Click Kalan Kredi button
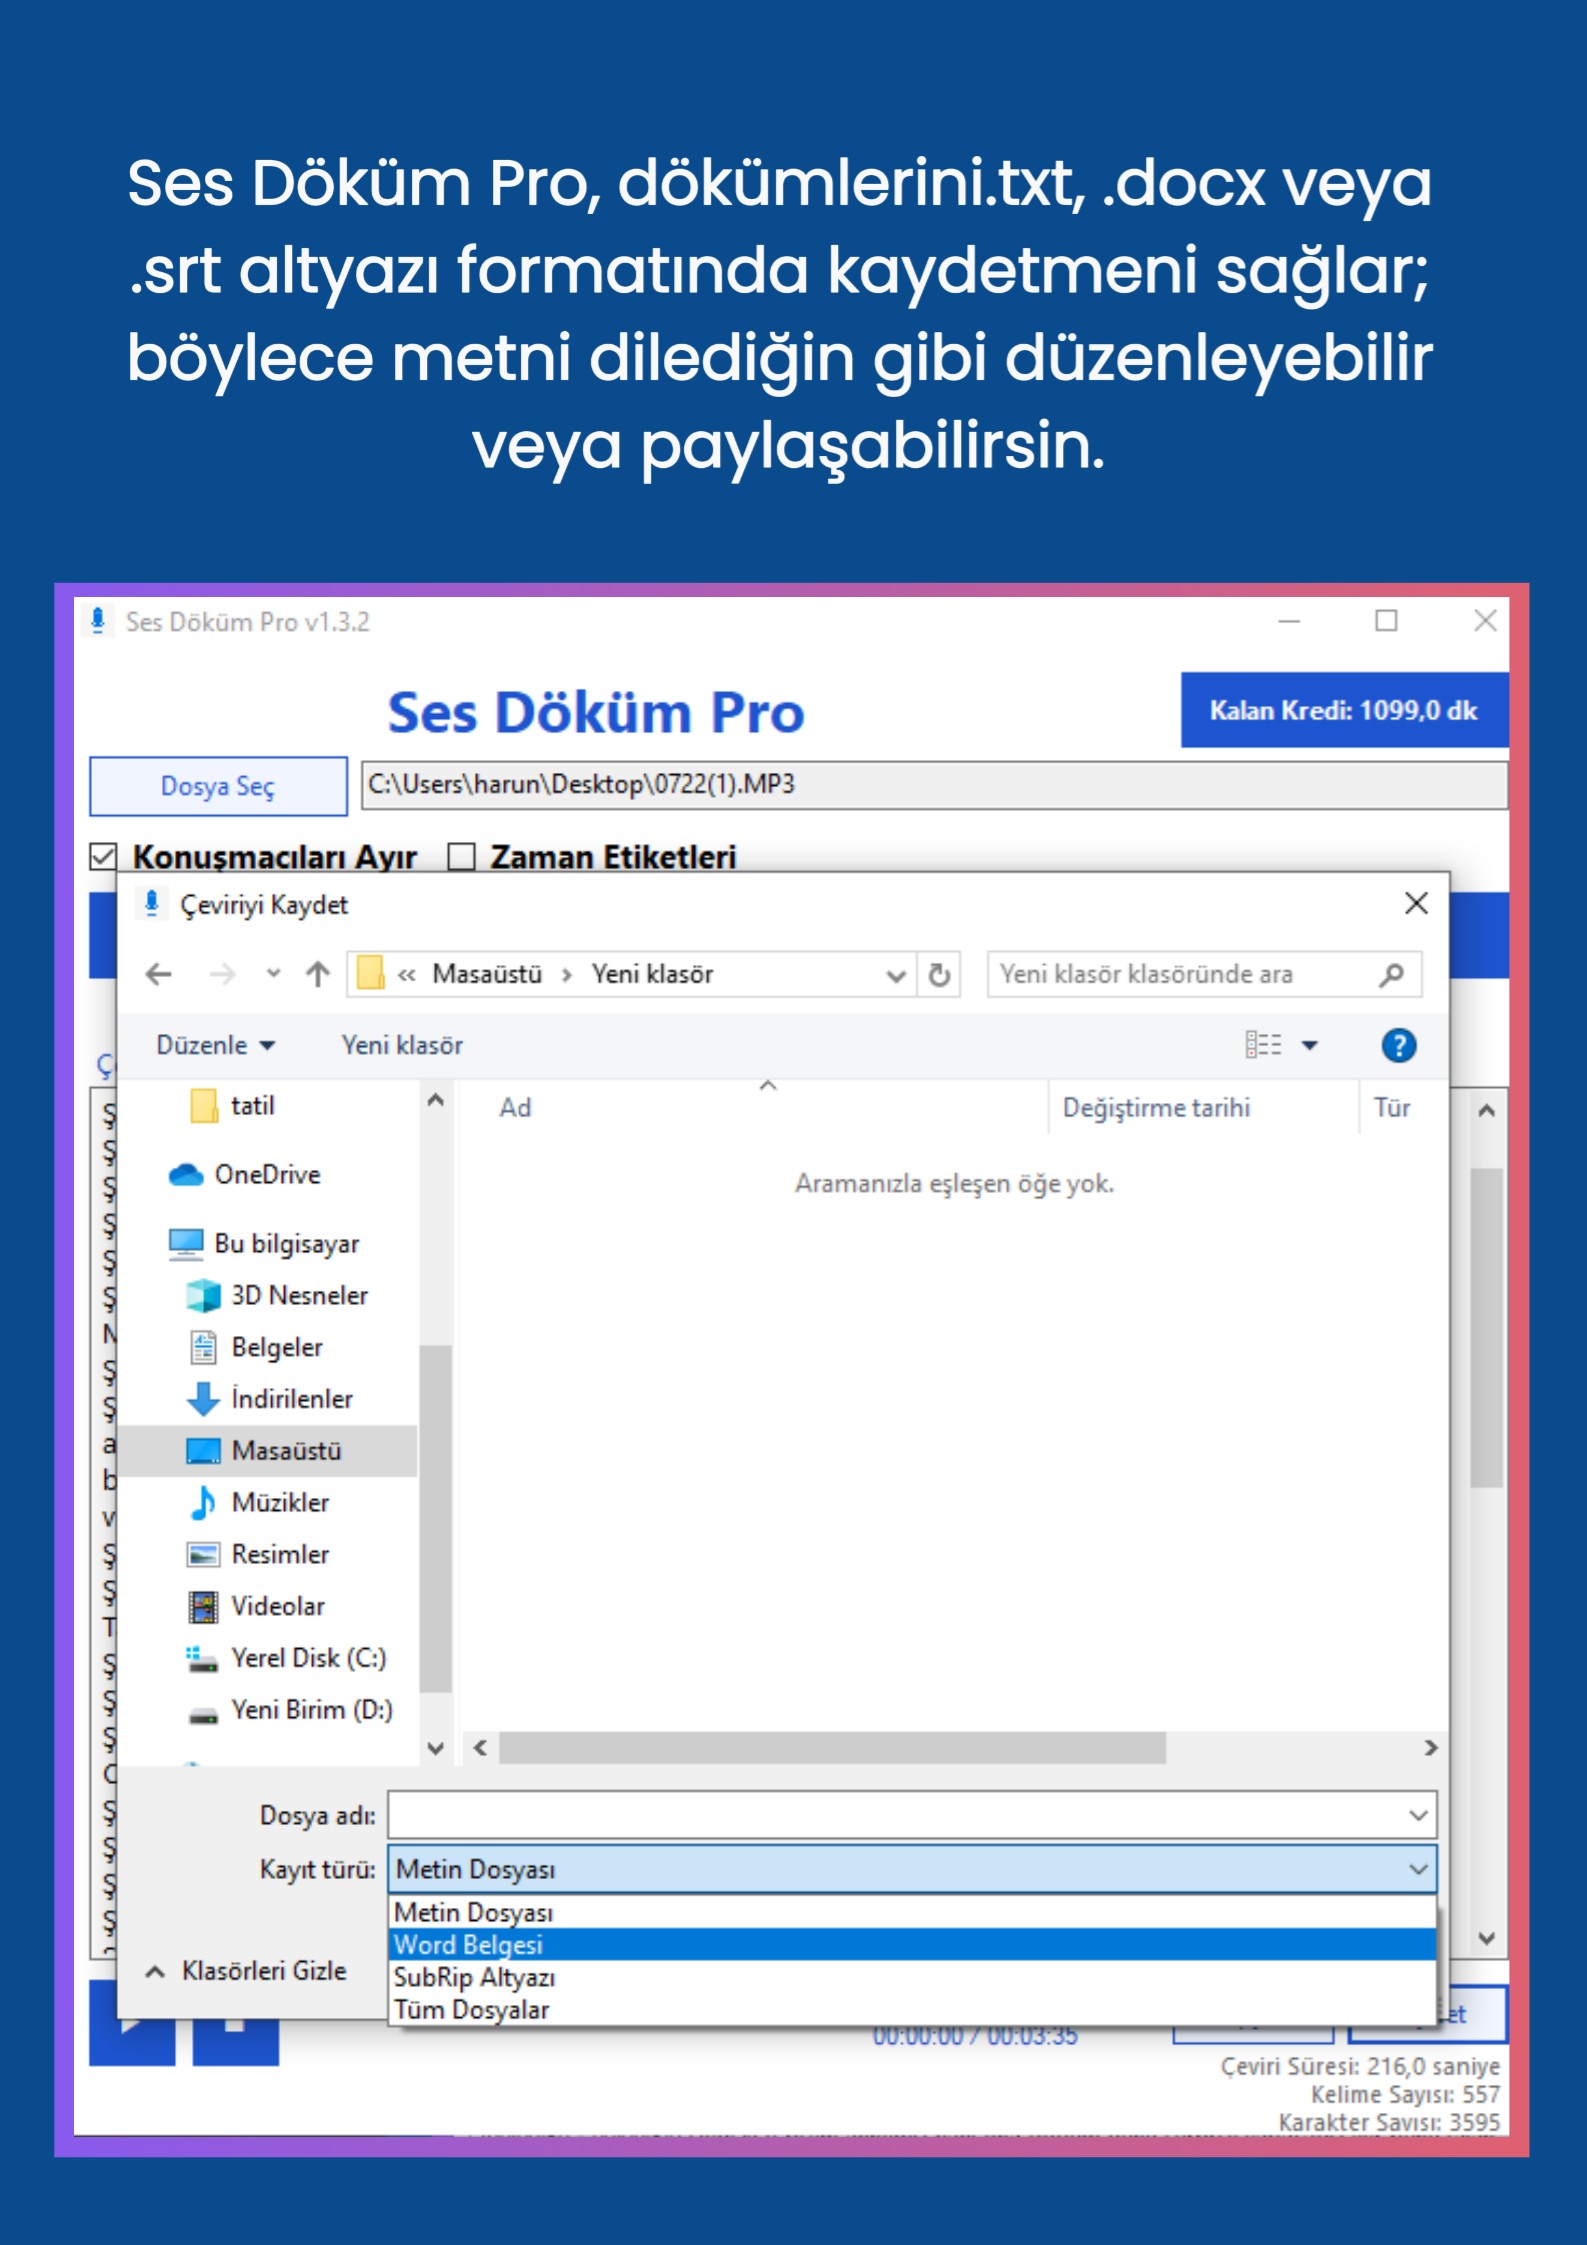Image resolution: width=1587 pixels, height=2245 pixels. tap(1344, 710)
